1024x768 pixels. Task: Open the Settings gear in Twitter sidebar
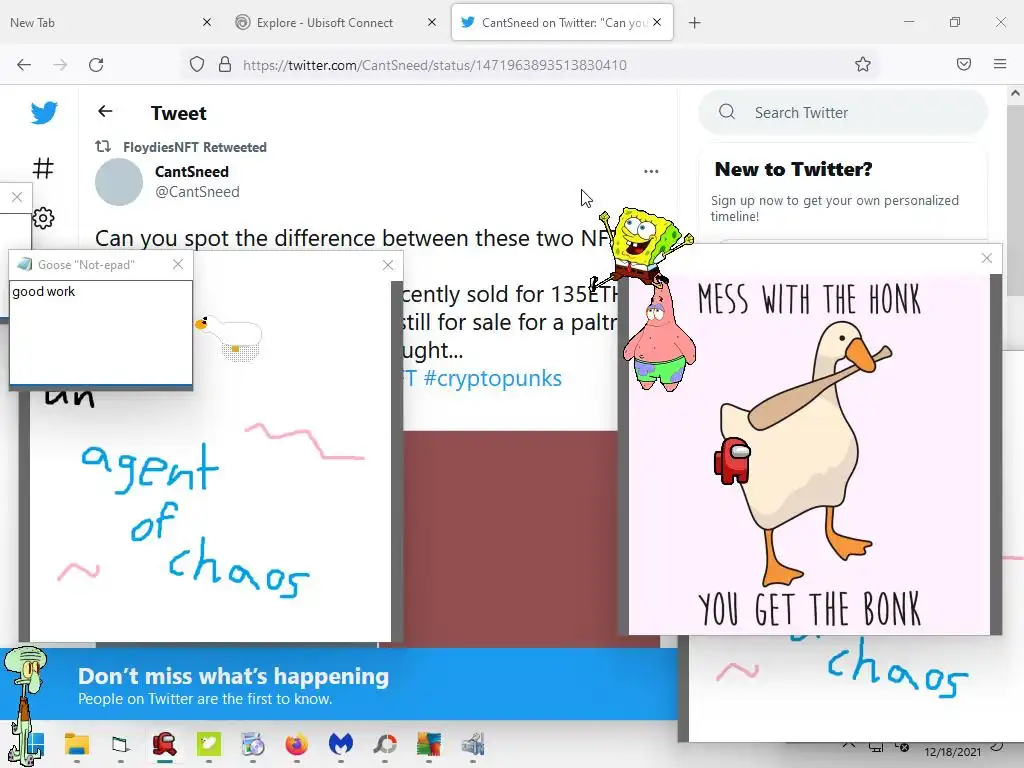click(x=43, y=217)
